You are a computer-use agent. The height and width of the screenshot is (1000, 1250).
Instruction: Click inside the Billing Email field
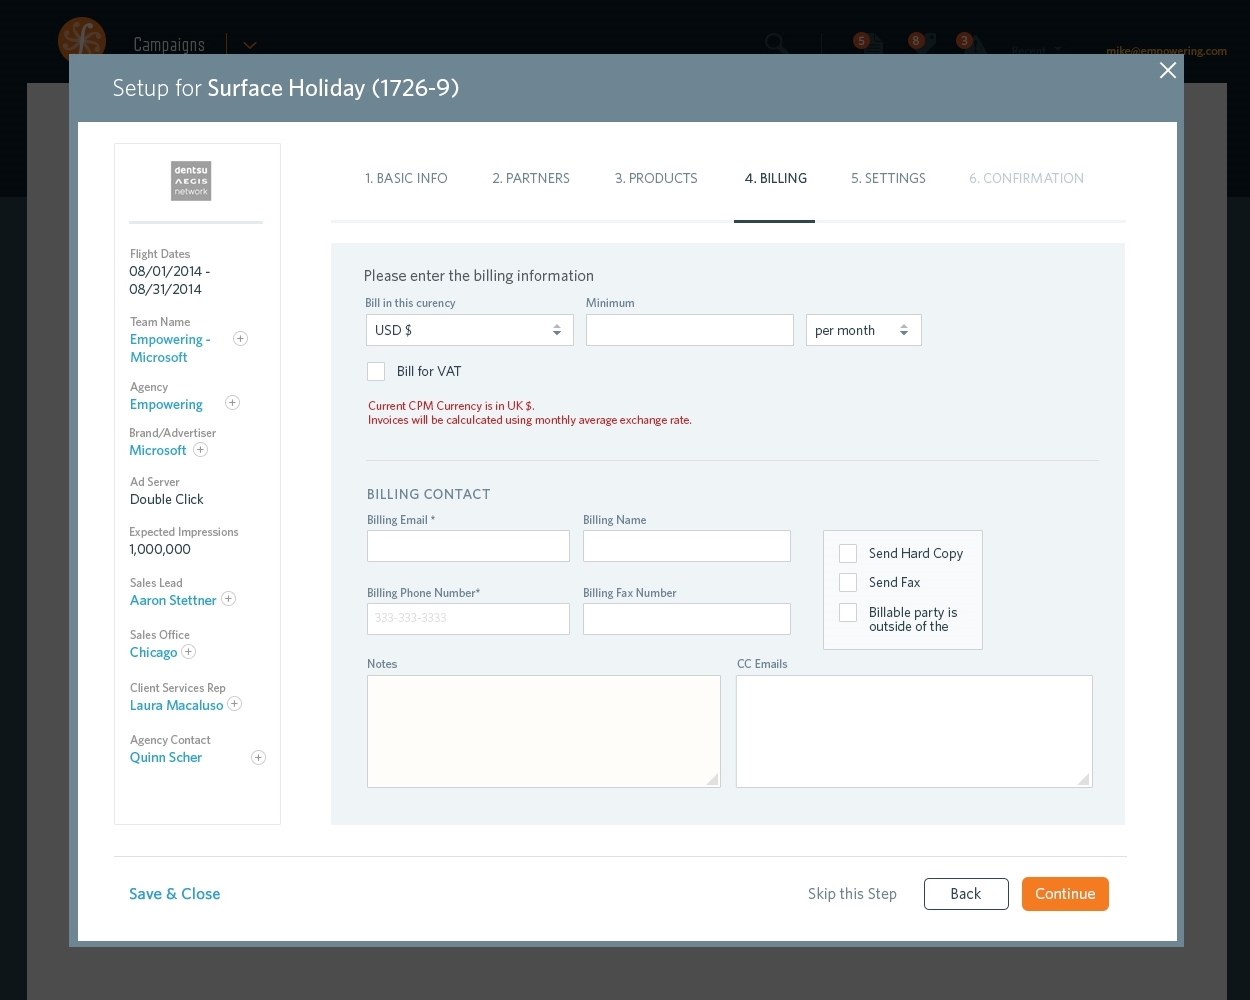coord(468,546)
